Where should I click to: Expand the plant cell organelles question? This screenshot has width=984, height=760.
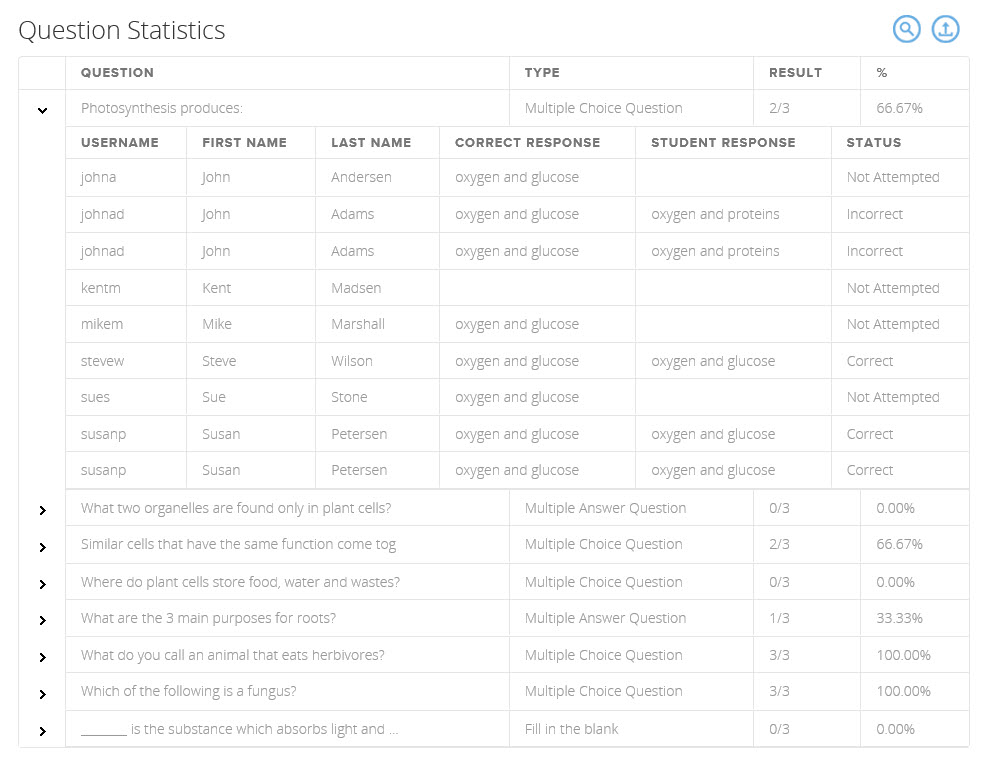click(x=42, y=510)
